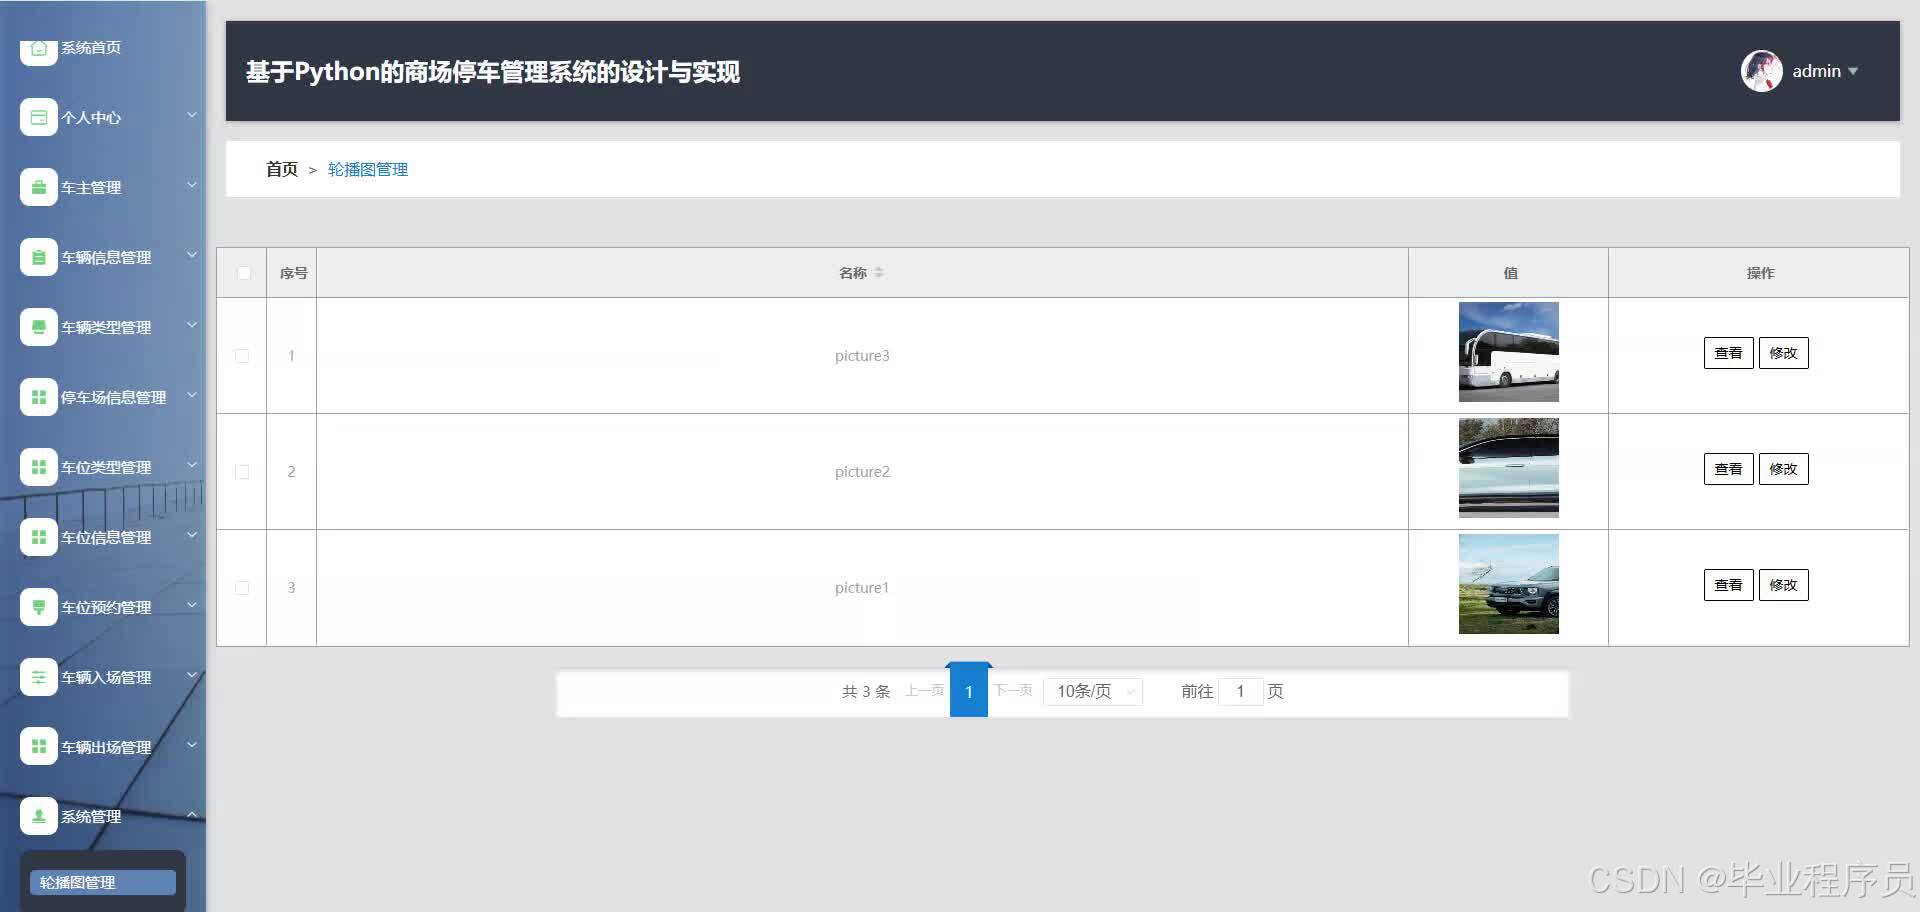
Task: Click the 值 column header
Action: (1510, 273)
